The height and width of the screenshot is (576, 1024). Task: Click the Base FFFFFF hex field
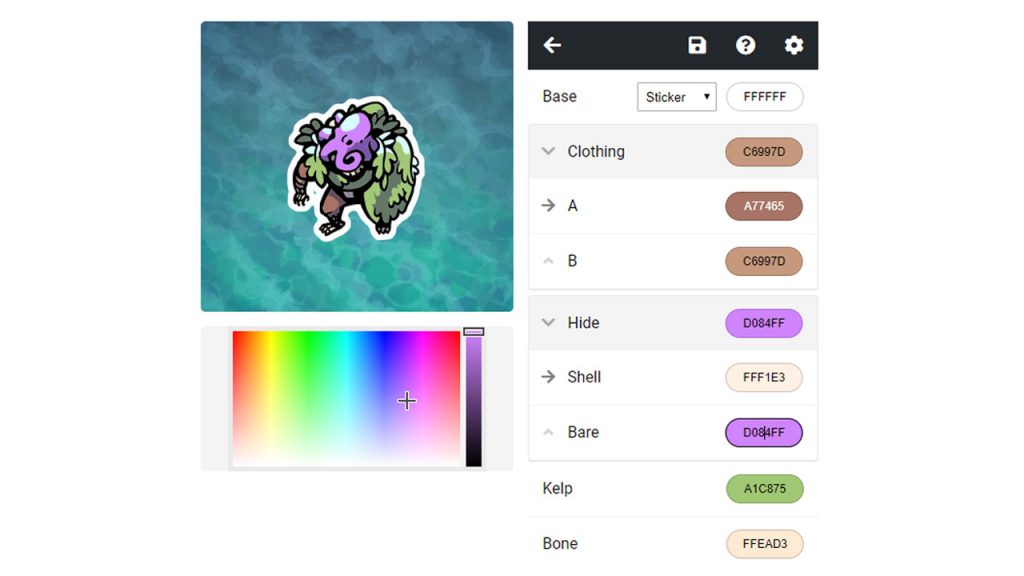764,97
